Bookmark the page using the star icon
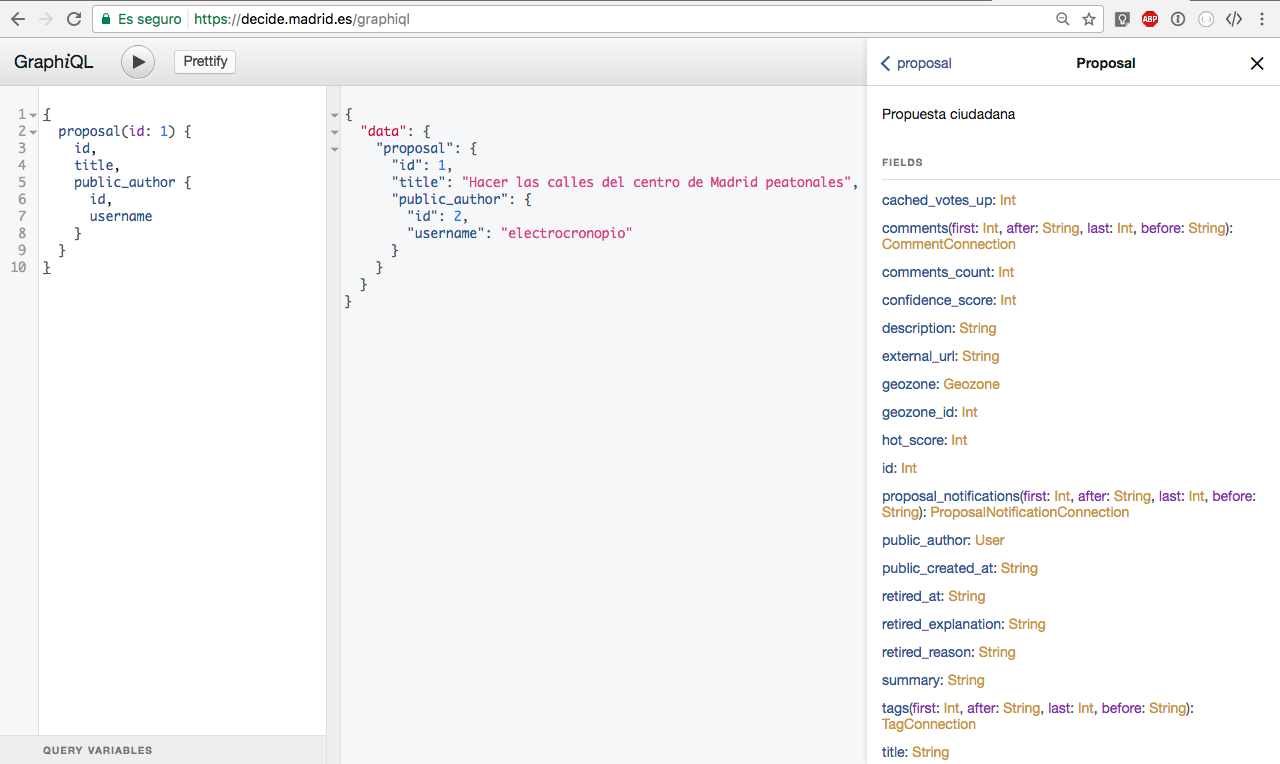 pos(1088,18)
